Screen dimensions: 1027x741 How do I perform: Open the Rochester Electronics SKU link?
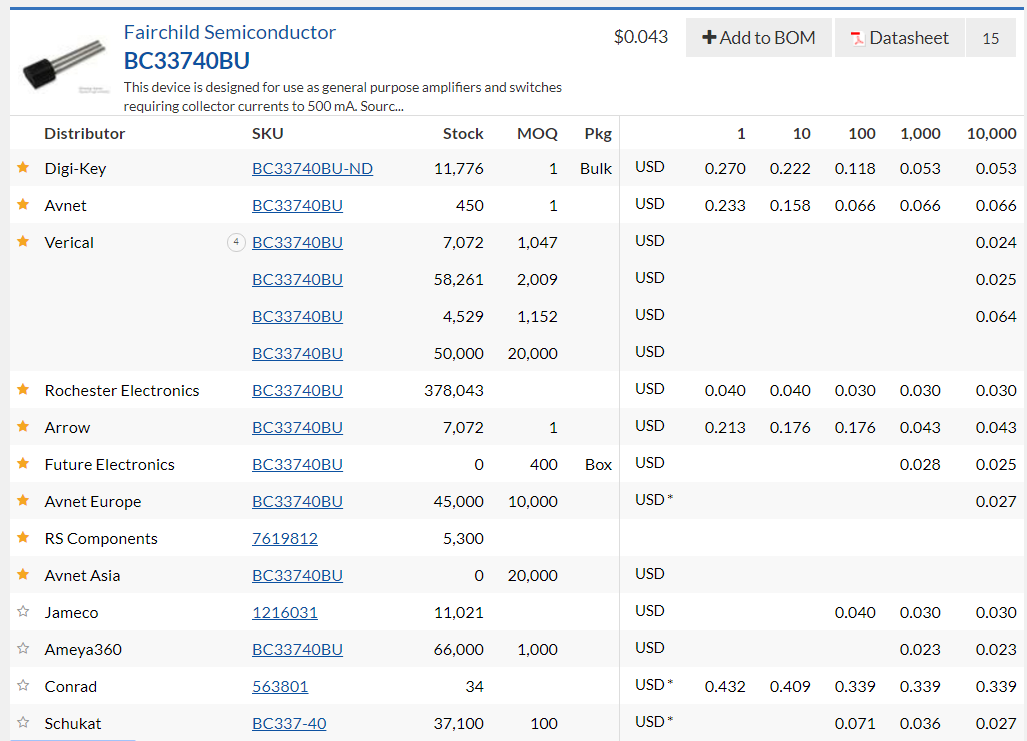pyautogui.click(x=297, y=390)
